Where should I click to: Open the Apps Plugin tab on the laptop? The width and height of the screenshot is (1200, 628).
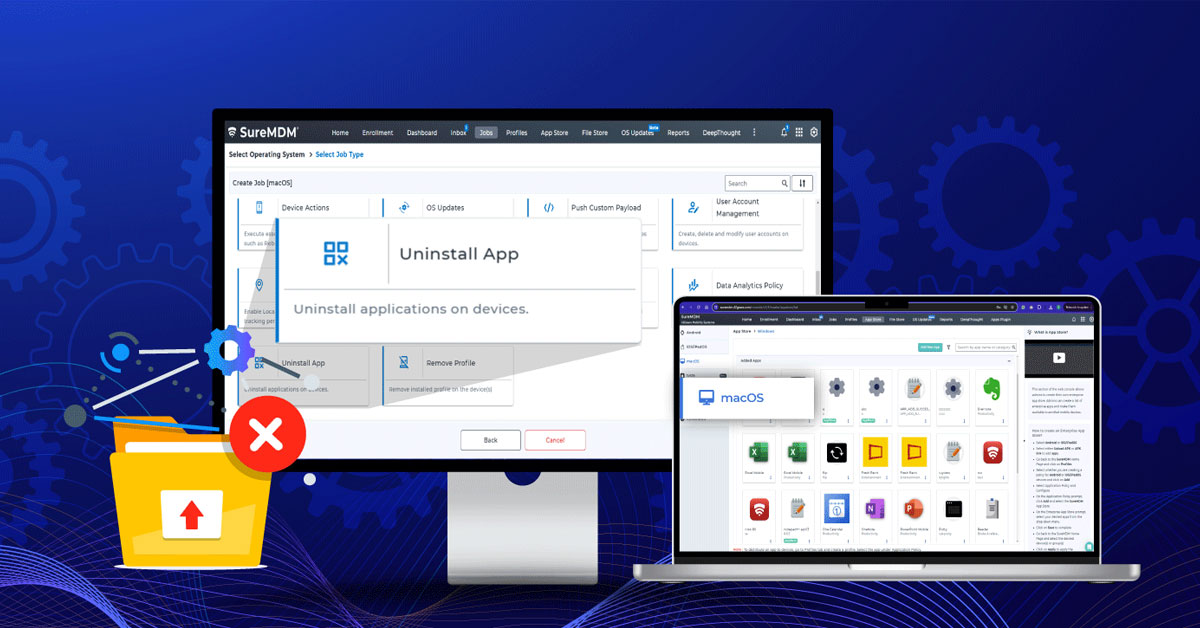pyautogui.click(x=1002, y=319)
